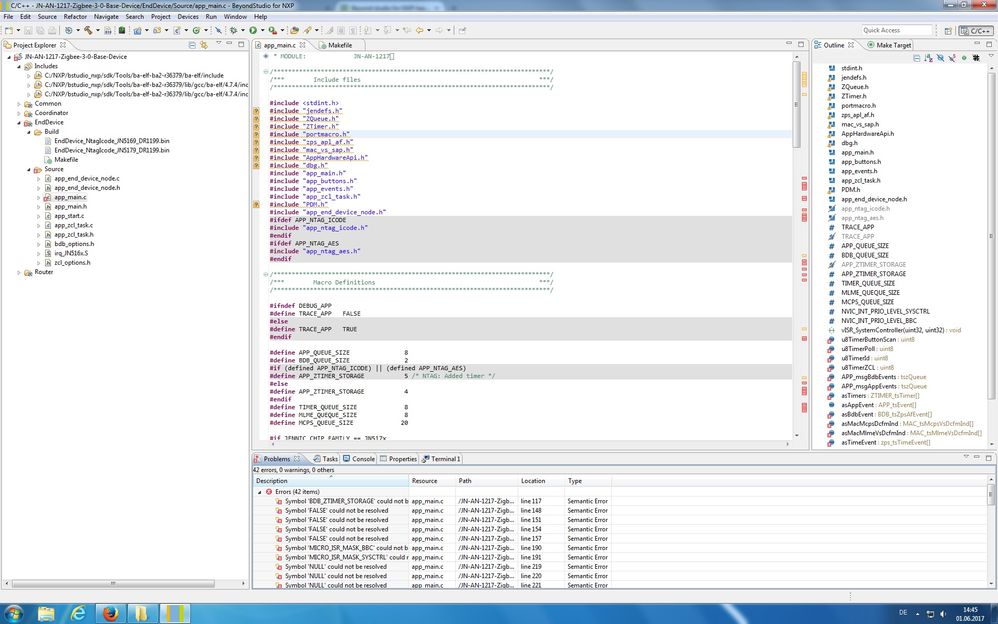
Task: Switch to the C/C++ perspective button
Action: (975, 31)
